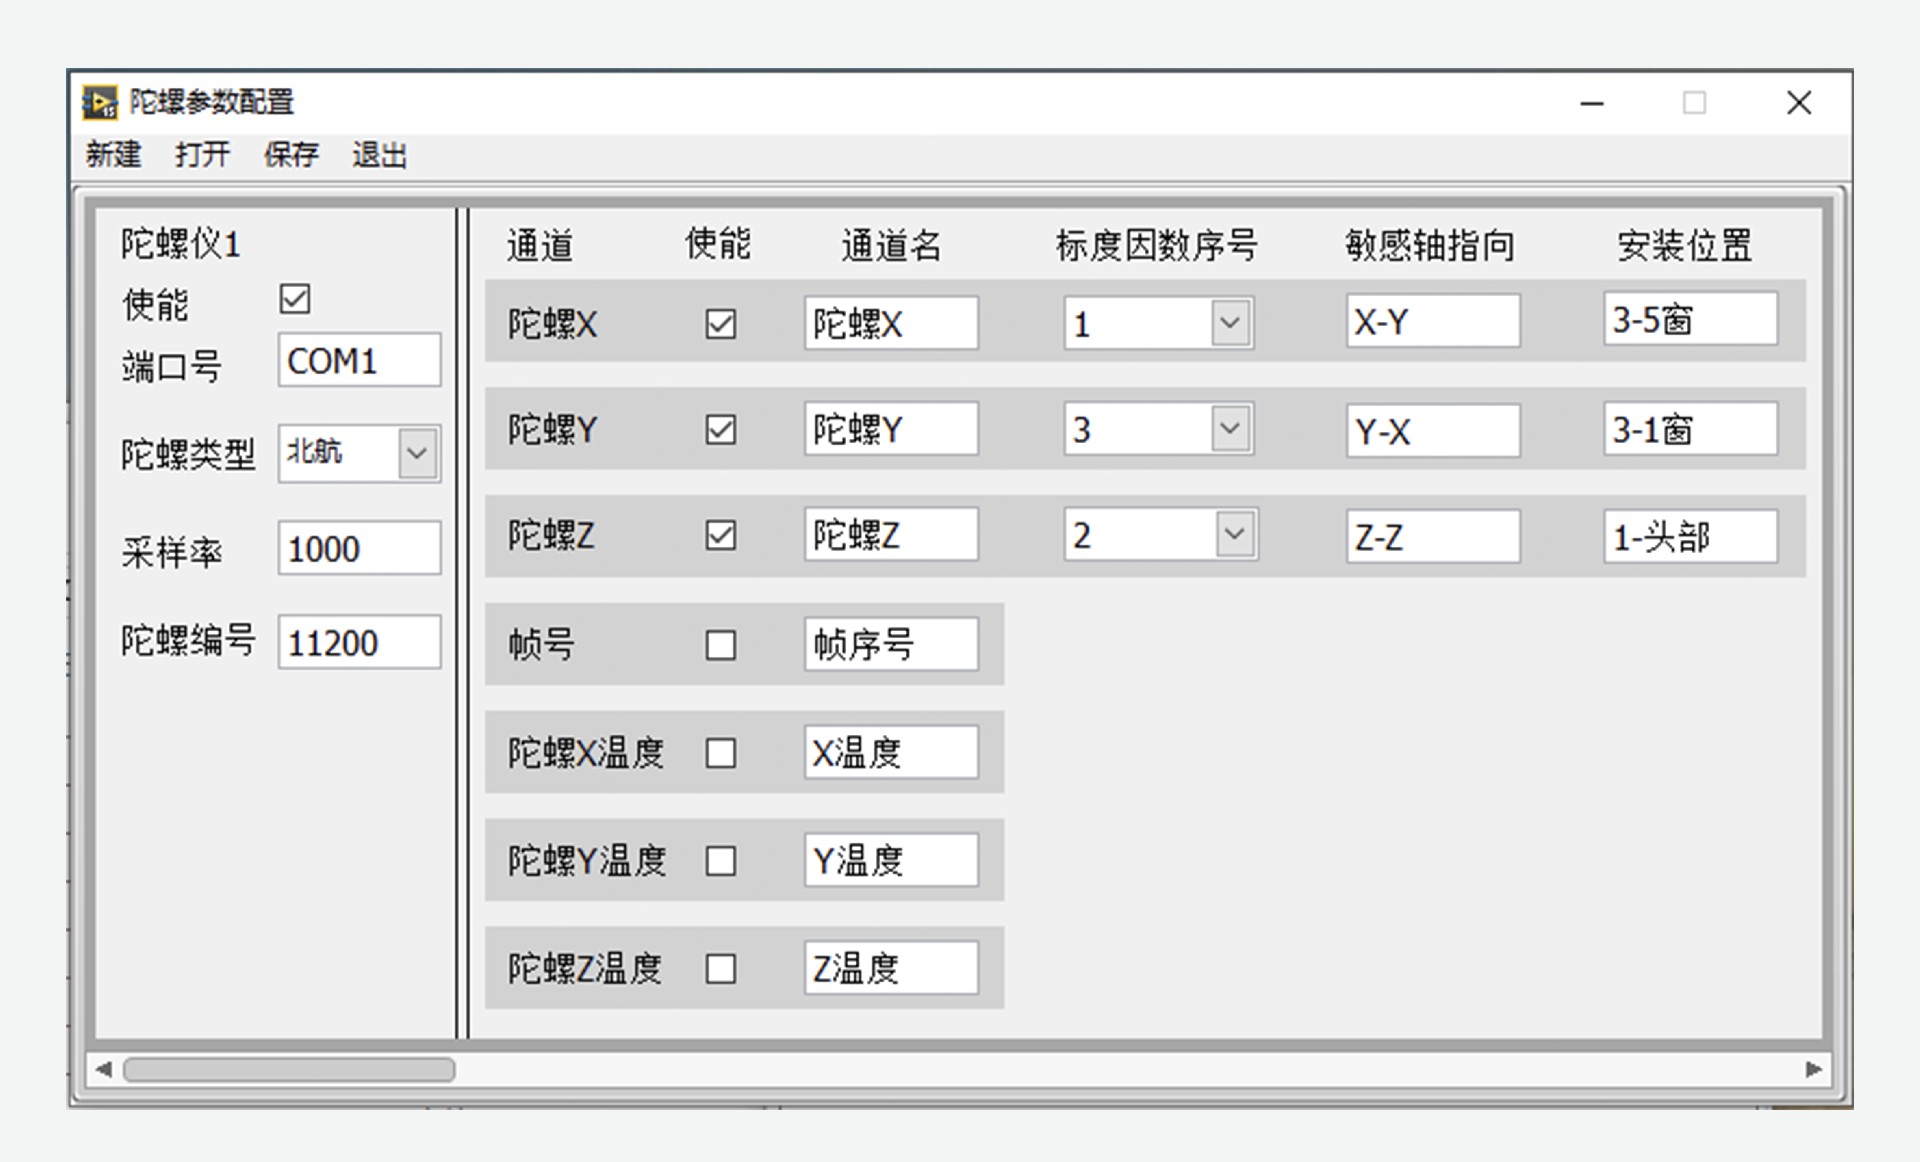Enable the 帧号 channel checkbox
Screen dimensions: 1920x1162
tap(720, 645)
